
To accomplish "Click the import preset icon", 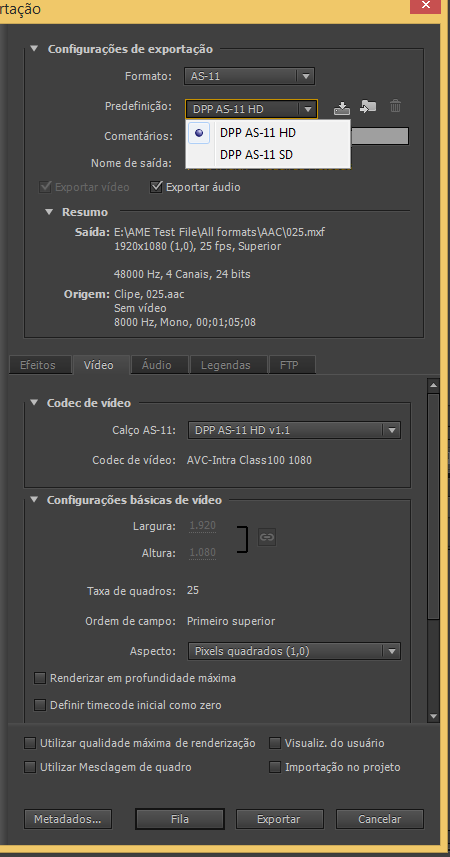I will pos(368,107).
